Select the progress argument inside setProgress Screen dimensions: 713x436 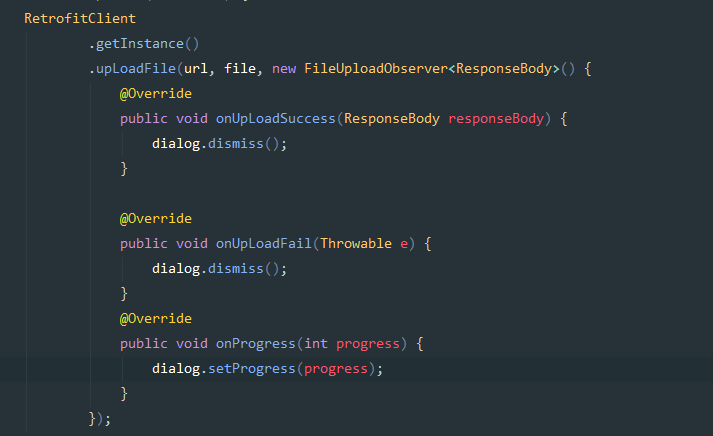click(x=336, y=369)
